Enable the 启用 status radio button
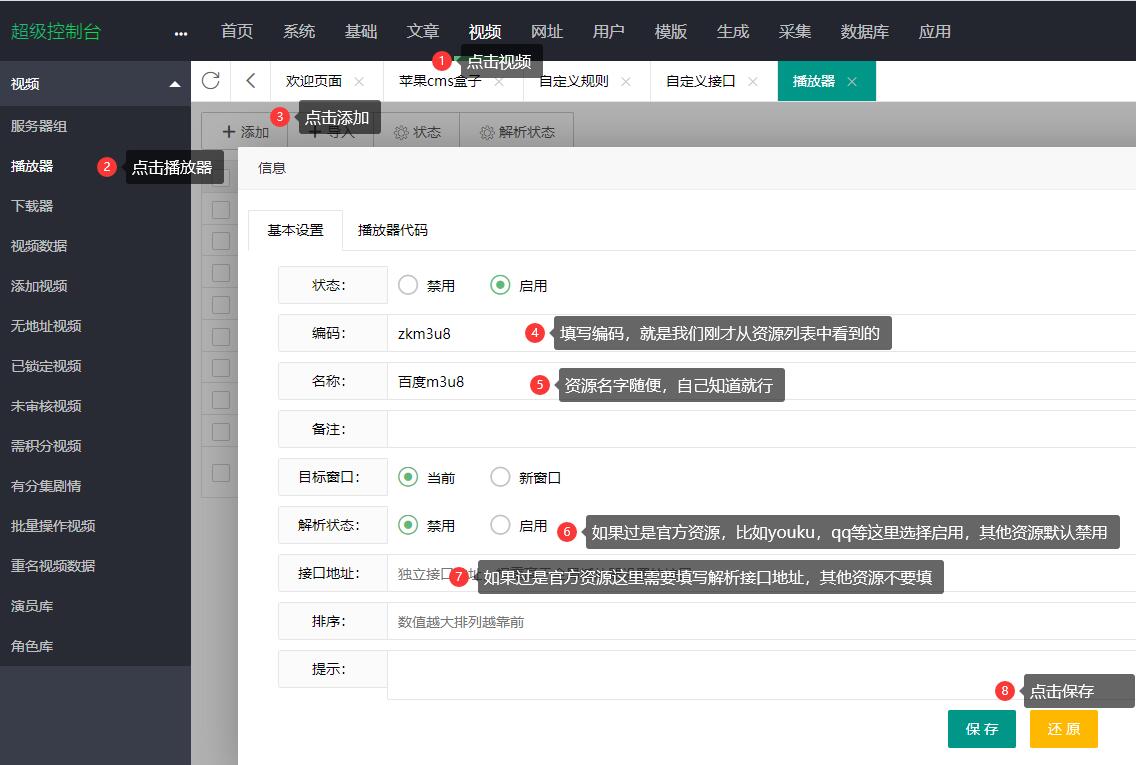The height and width of the screenshot is (765, 1136). (500, 284)
